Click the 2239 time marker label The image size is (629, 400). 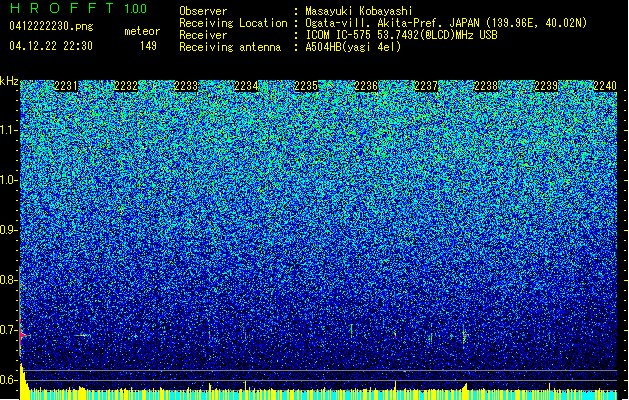point(547,86)
